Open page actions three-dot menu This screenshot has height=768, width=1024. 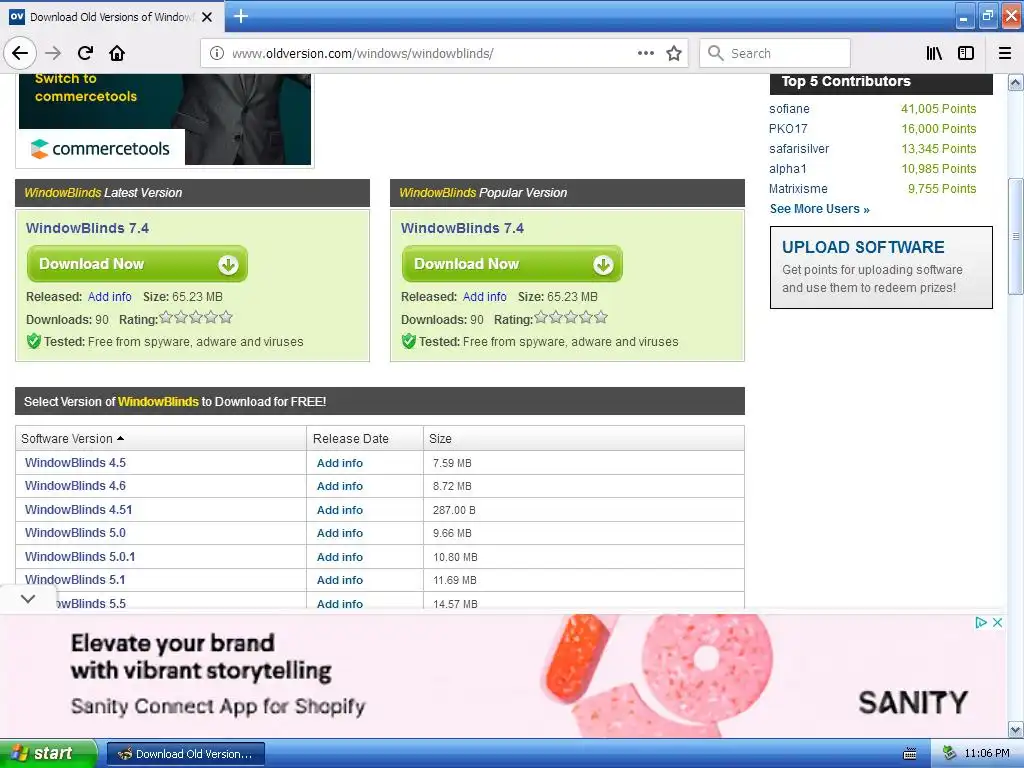pos(645,53)
